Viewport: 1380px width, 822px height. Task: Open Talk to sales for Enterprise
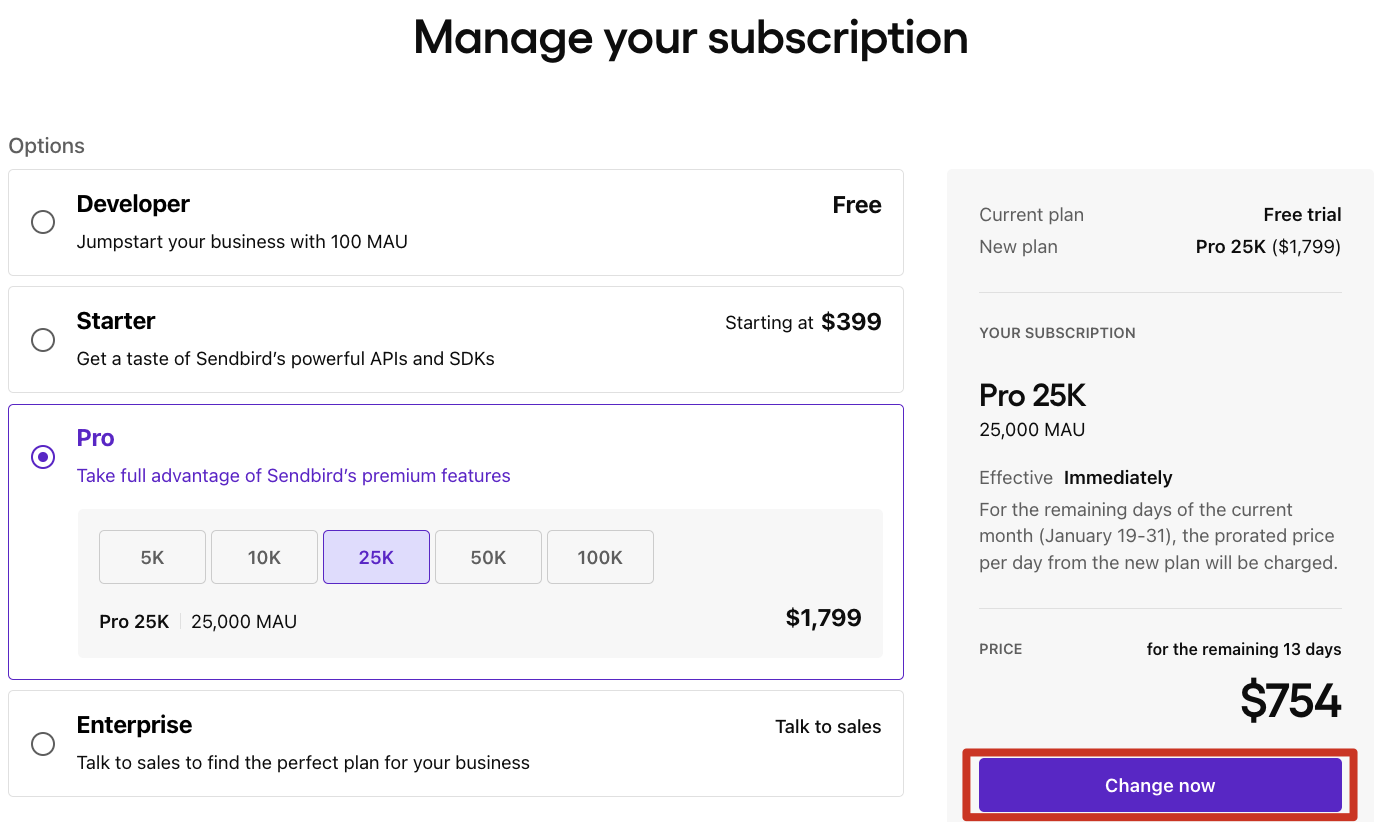[x=828, y=726]
